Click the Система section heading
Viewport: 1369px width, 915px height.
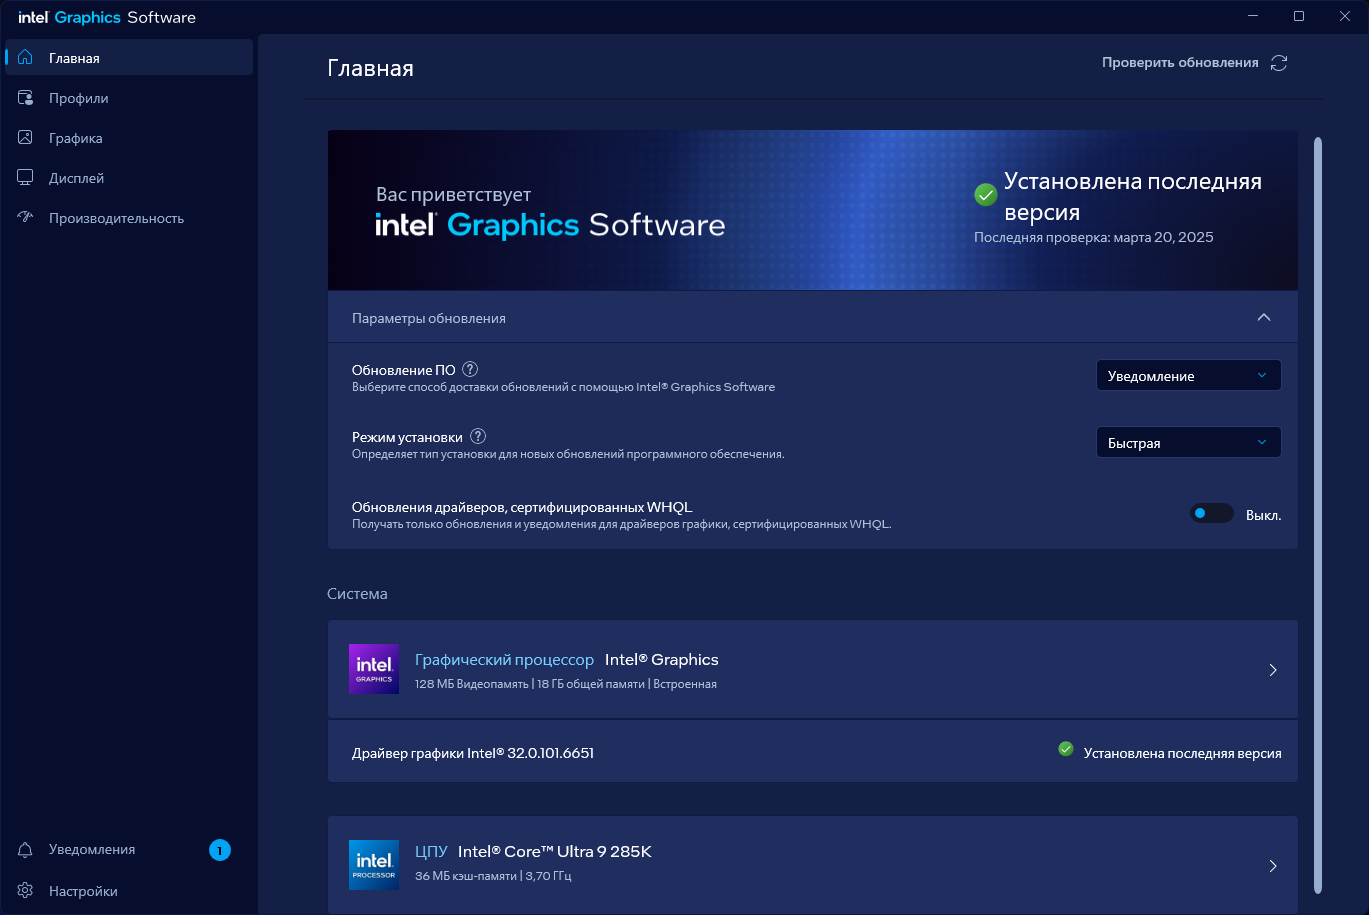[x=357, y=594]
